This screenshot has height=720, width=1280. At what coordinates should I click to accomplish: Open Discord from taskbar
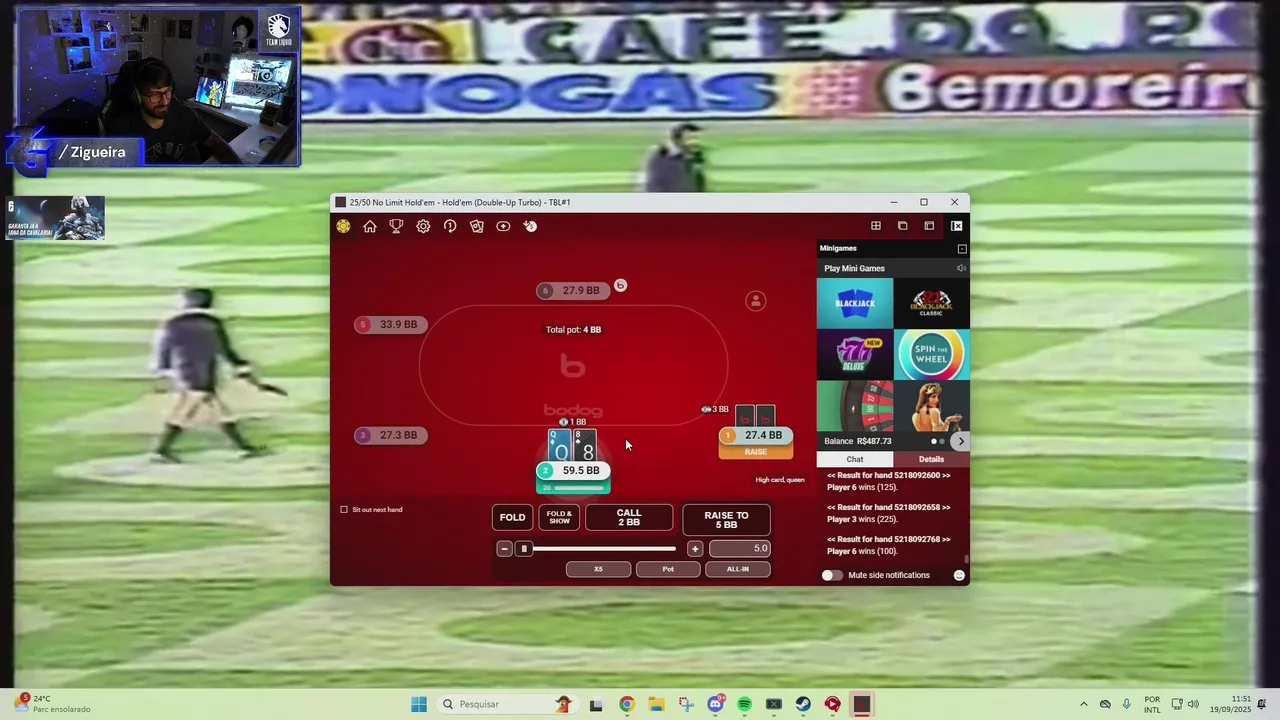[715, 704]
